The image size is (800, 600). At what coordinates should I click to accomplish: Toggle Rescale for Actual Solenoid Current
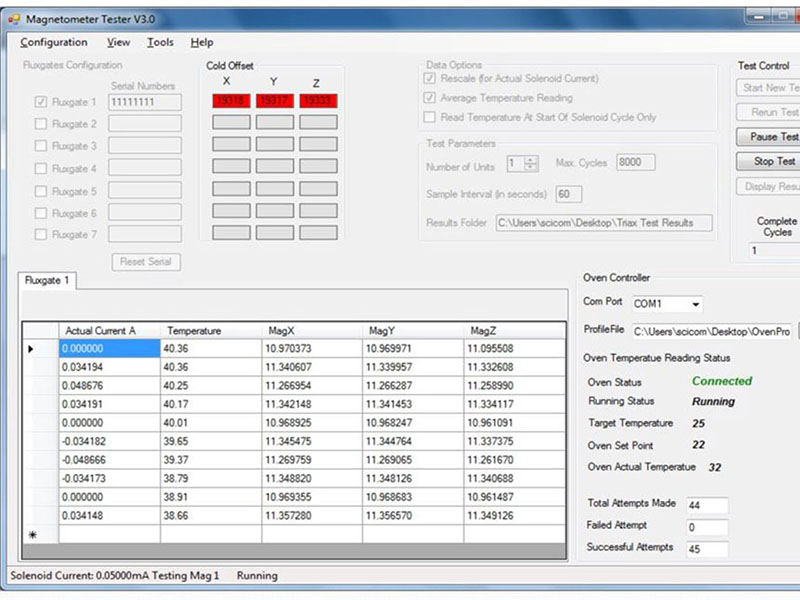[430, 79]
